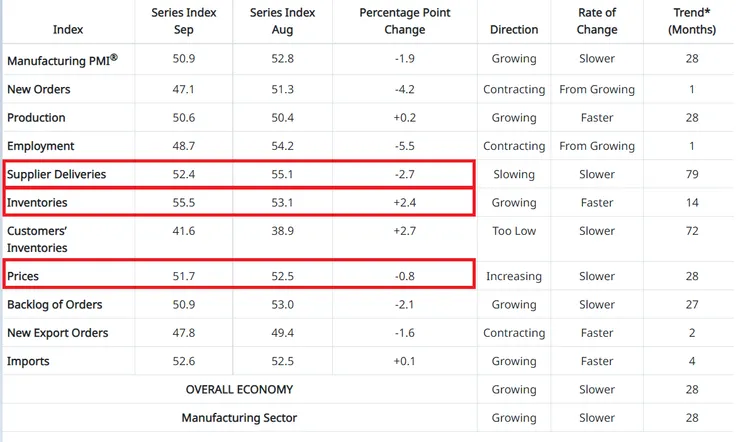The image size is (740, 442).
Task: Select the Percentage Point Change header
Action: click(405, 21)
